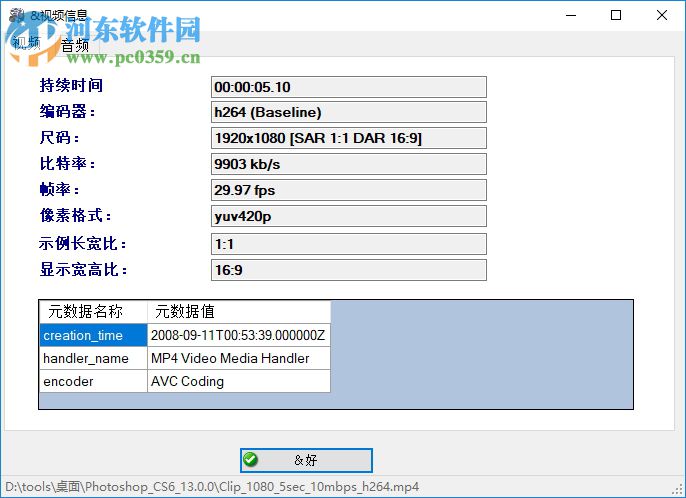Viewport: 686px width, 498px height.
Task: Click the green checkmark icon on OK button
Action: pyautogui.click(x=250, y=459)
